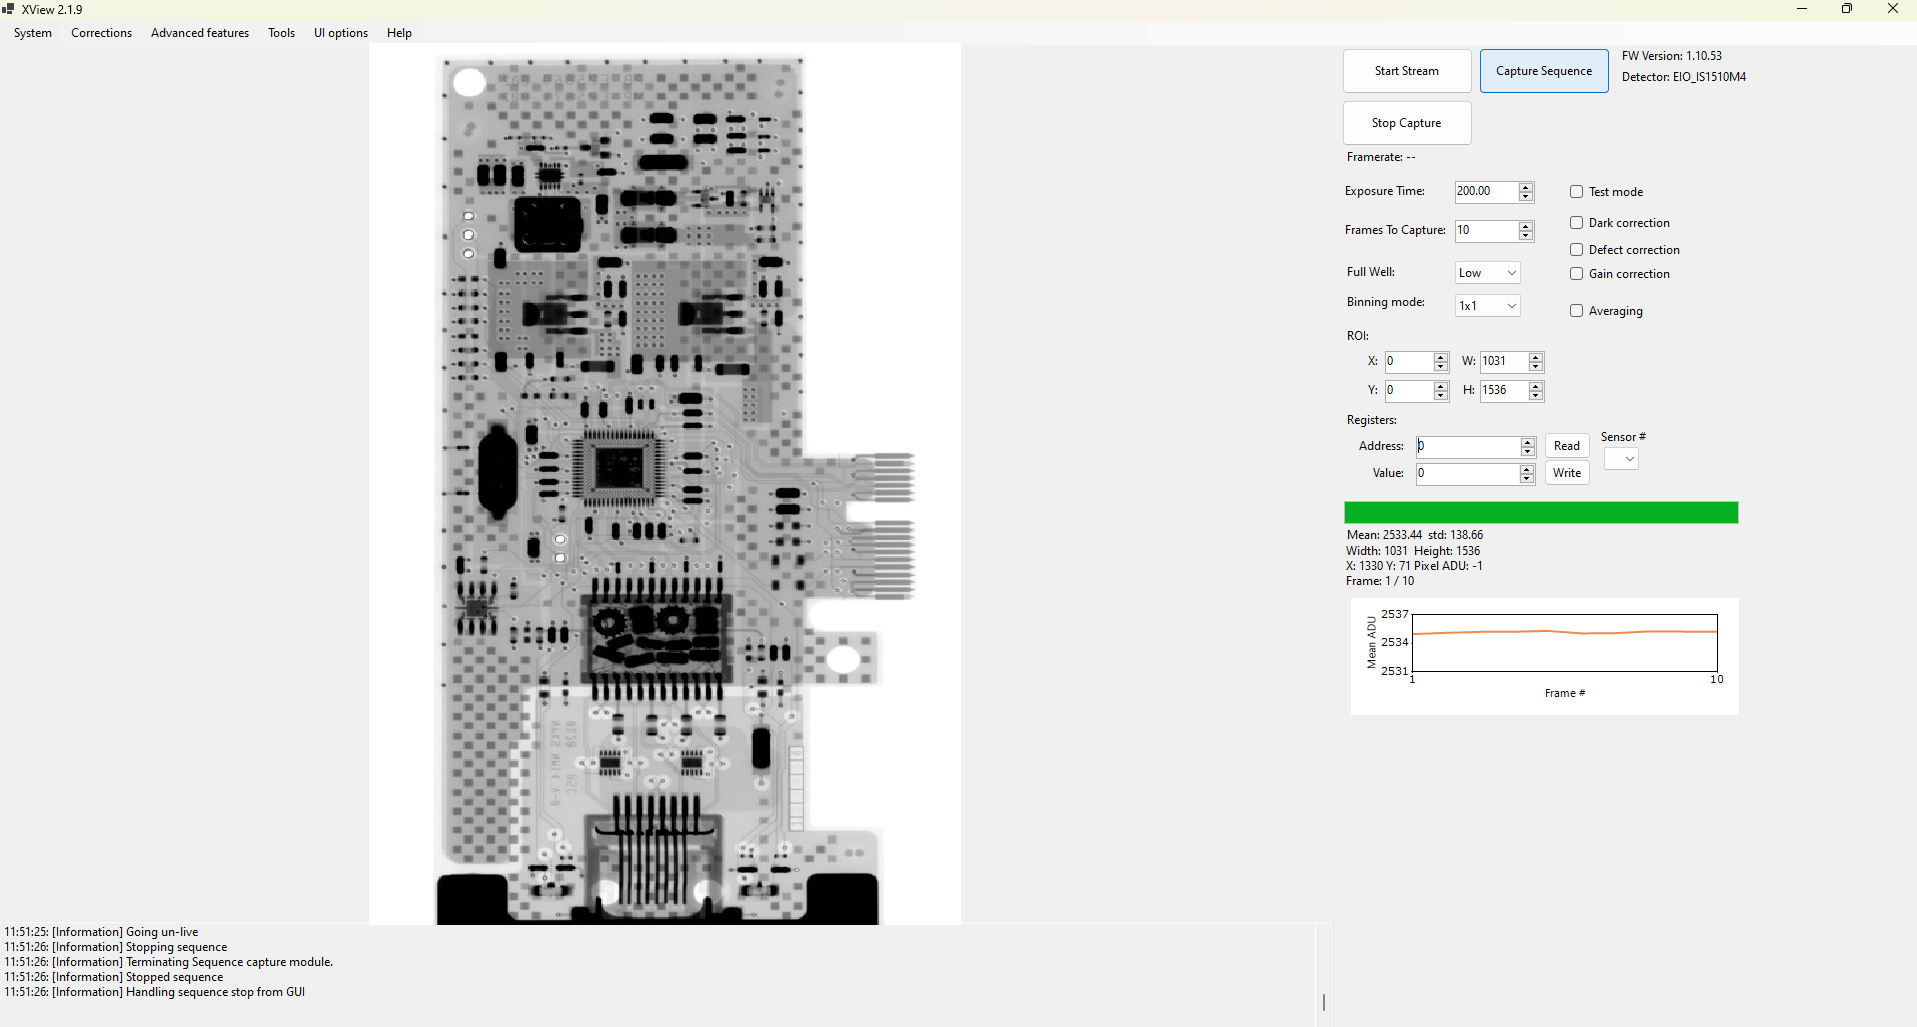Increase Frames To Capture with up arrow
Viewport: 1917px width, 1027px height.
[1526, 226]
